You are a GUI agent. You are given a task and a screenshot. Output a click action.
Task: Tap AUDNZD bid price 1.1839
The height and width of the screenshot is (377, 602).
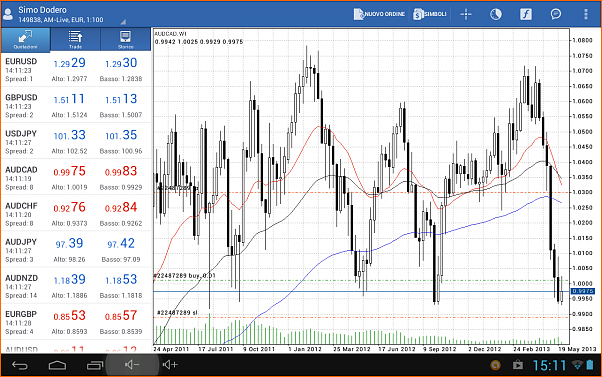[69, 279]
